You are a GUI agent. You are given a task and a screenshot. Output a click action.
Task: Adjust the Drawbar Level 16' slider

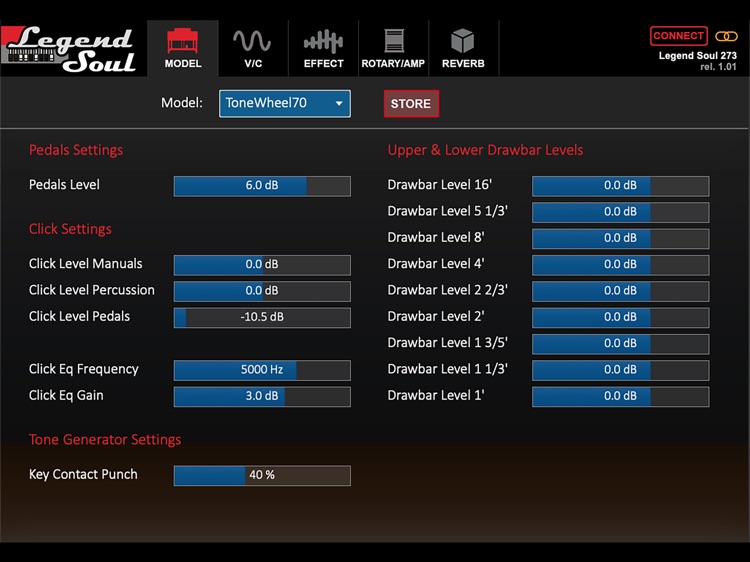click(620, 186)
